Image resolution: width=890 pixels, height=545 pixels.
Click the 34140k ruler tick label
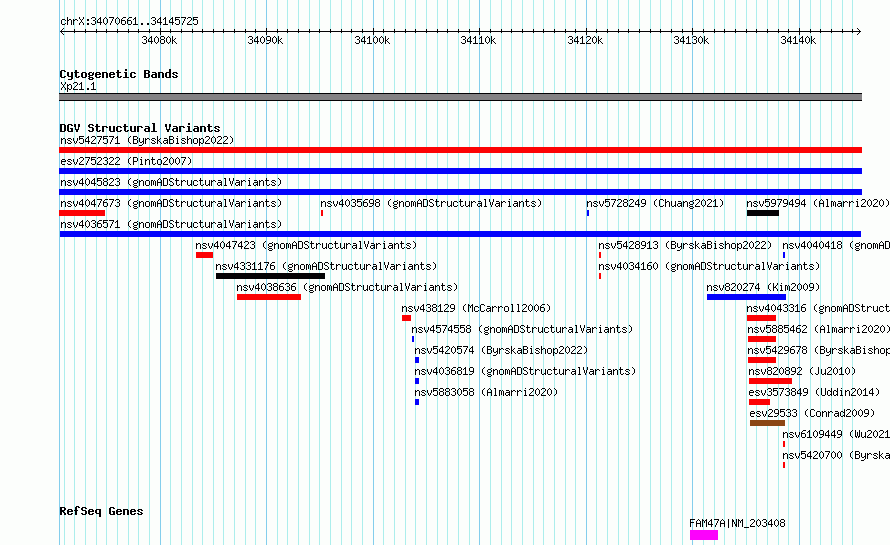797,40
